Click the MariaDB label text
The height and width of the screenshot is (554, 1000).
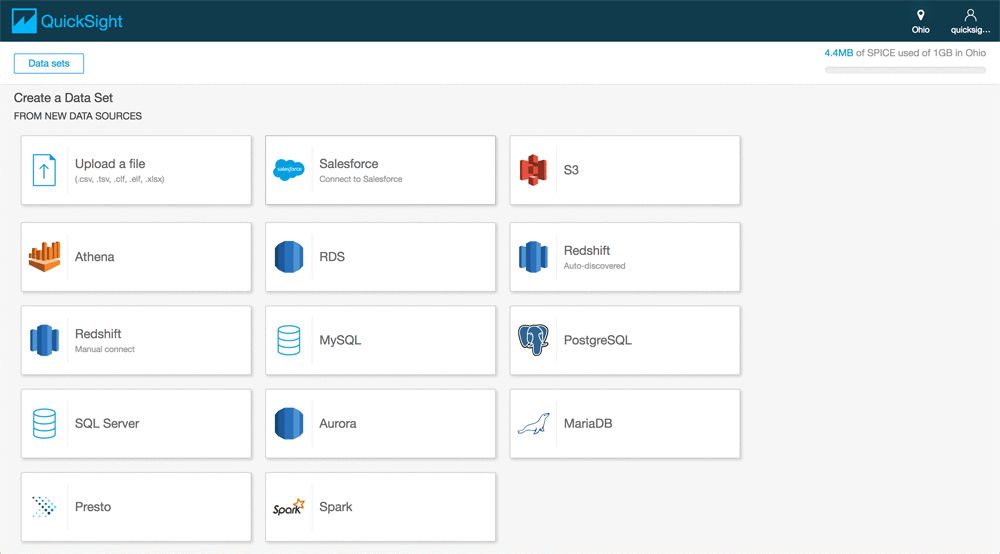tap(587, 423)
